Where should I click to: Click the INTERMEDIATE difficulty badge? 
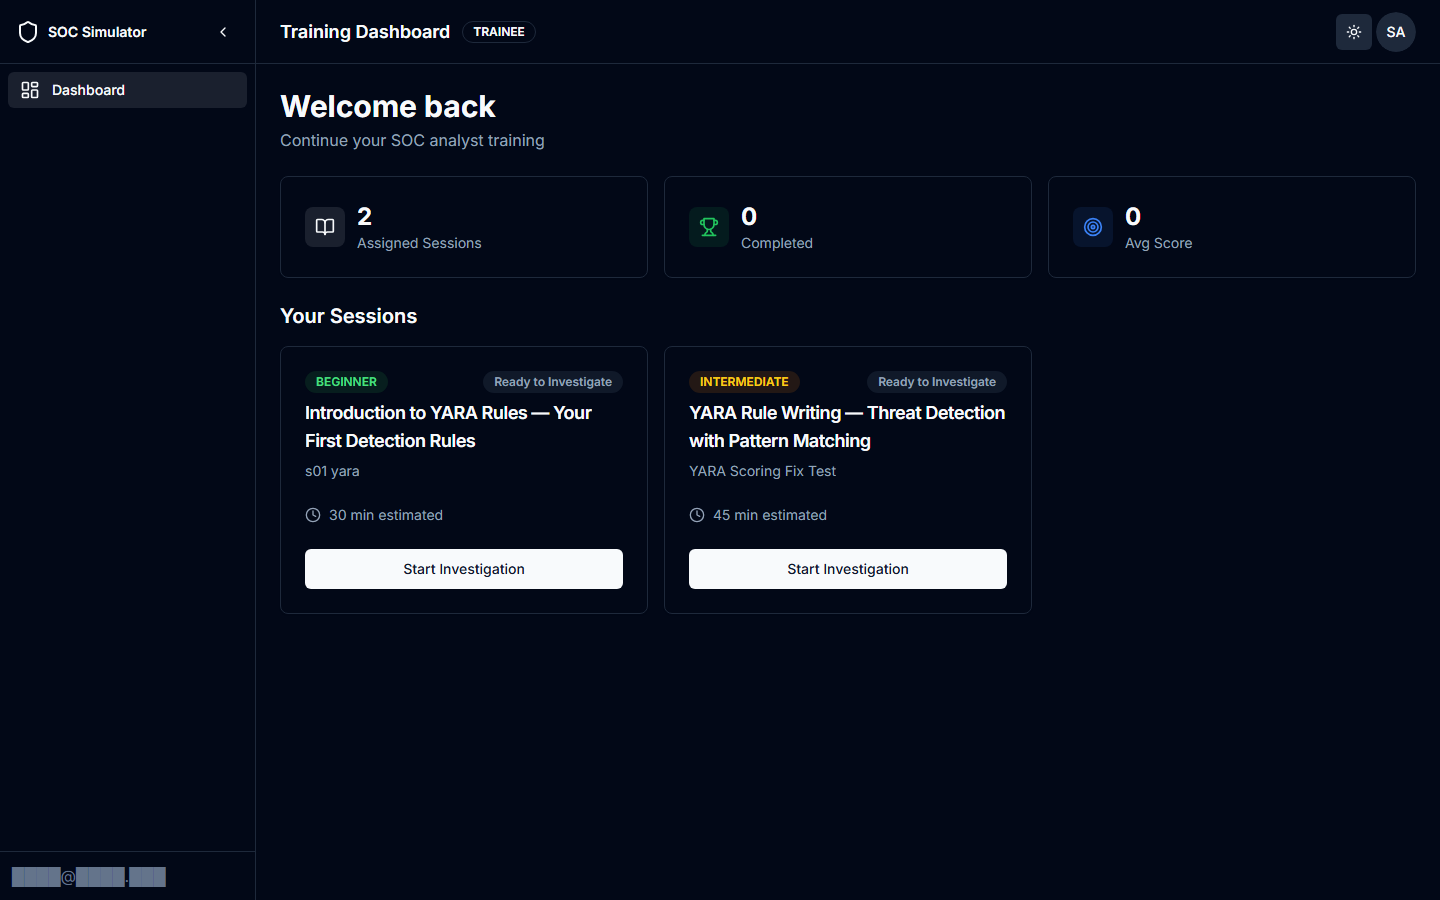tap(744, 381)
